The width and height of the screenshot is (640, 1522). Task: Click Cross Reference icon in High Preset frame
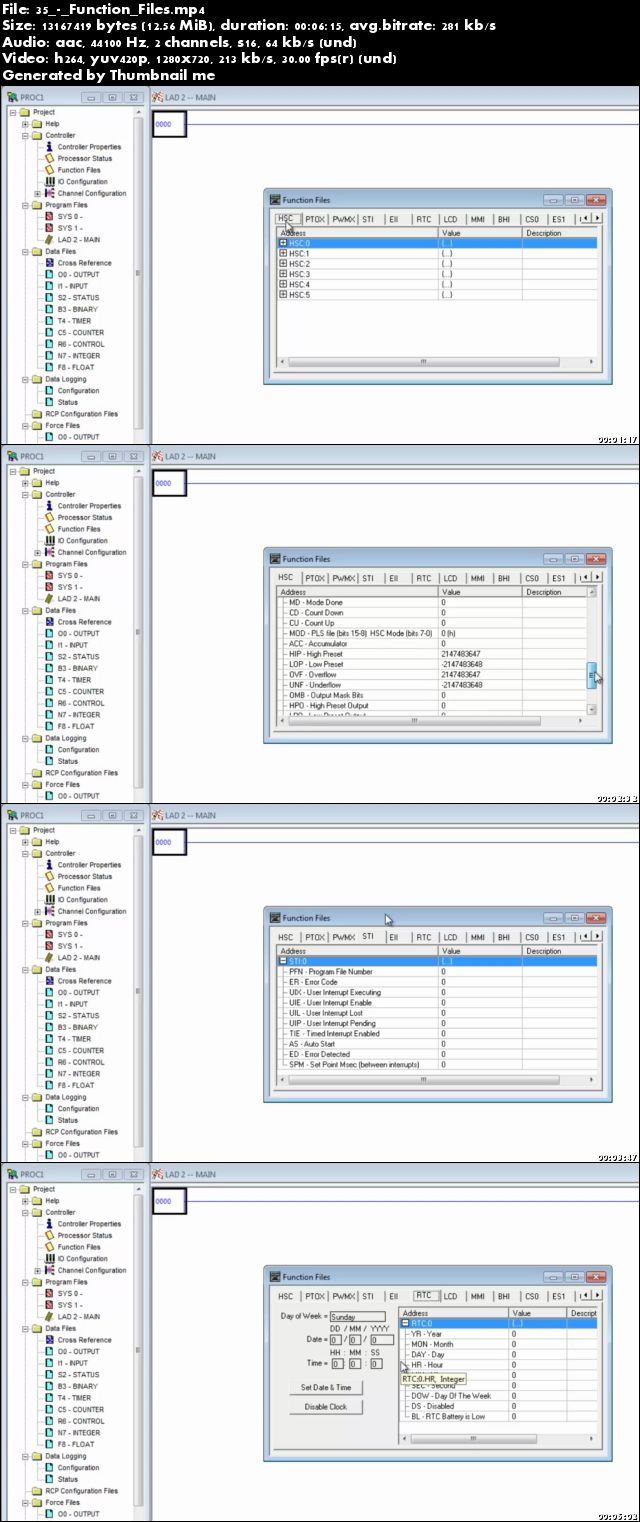tap(50, 622)
